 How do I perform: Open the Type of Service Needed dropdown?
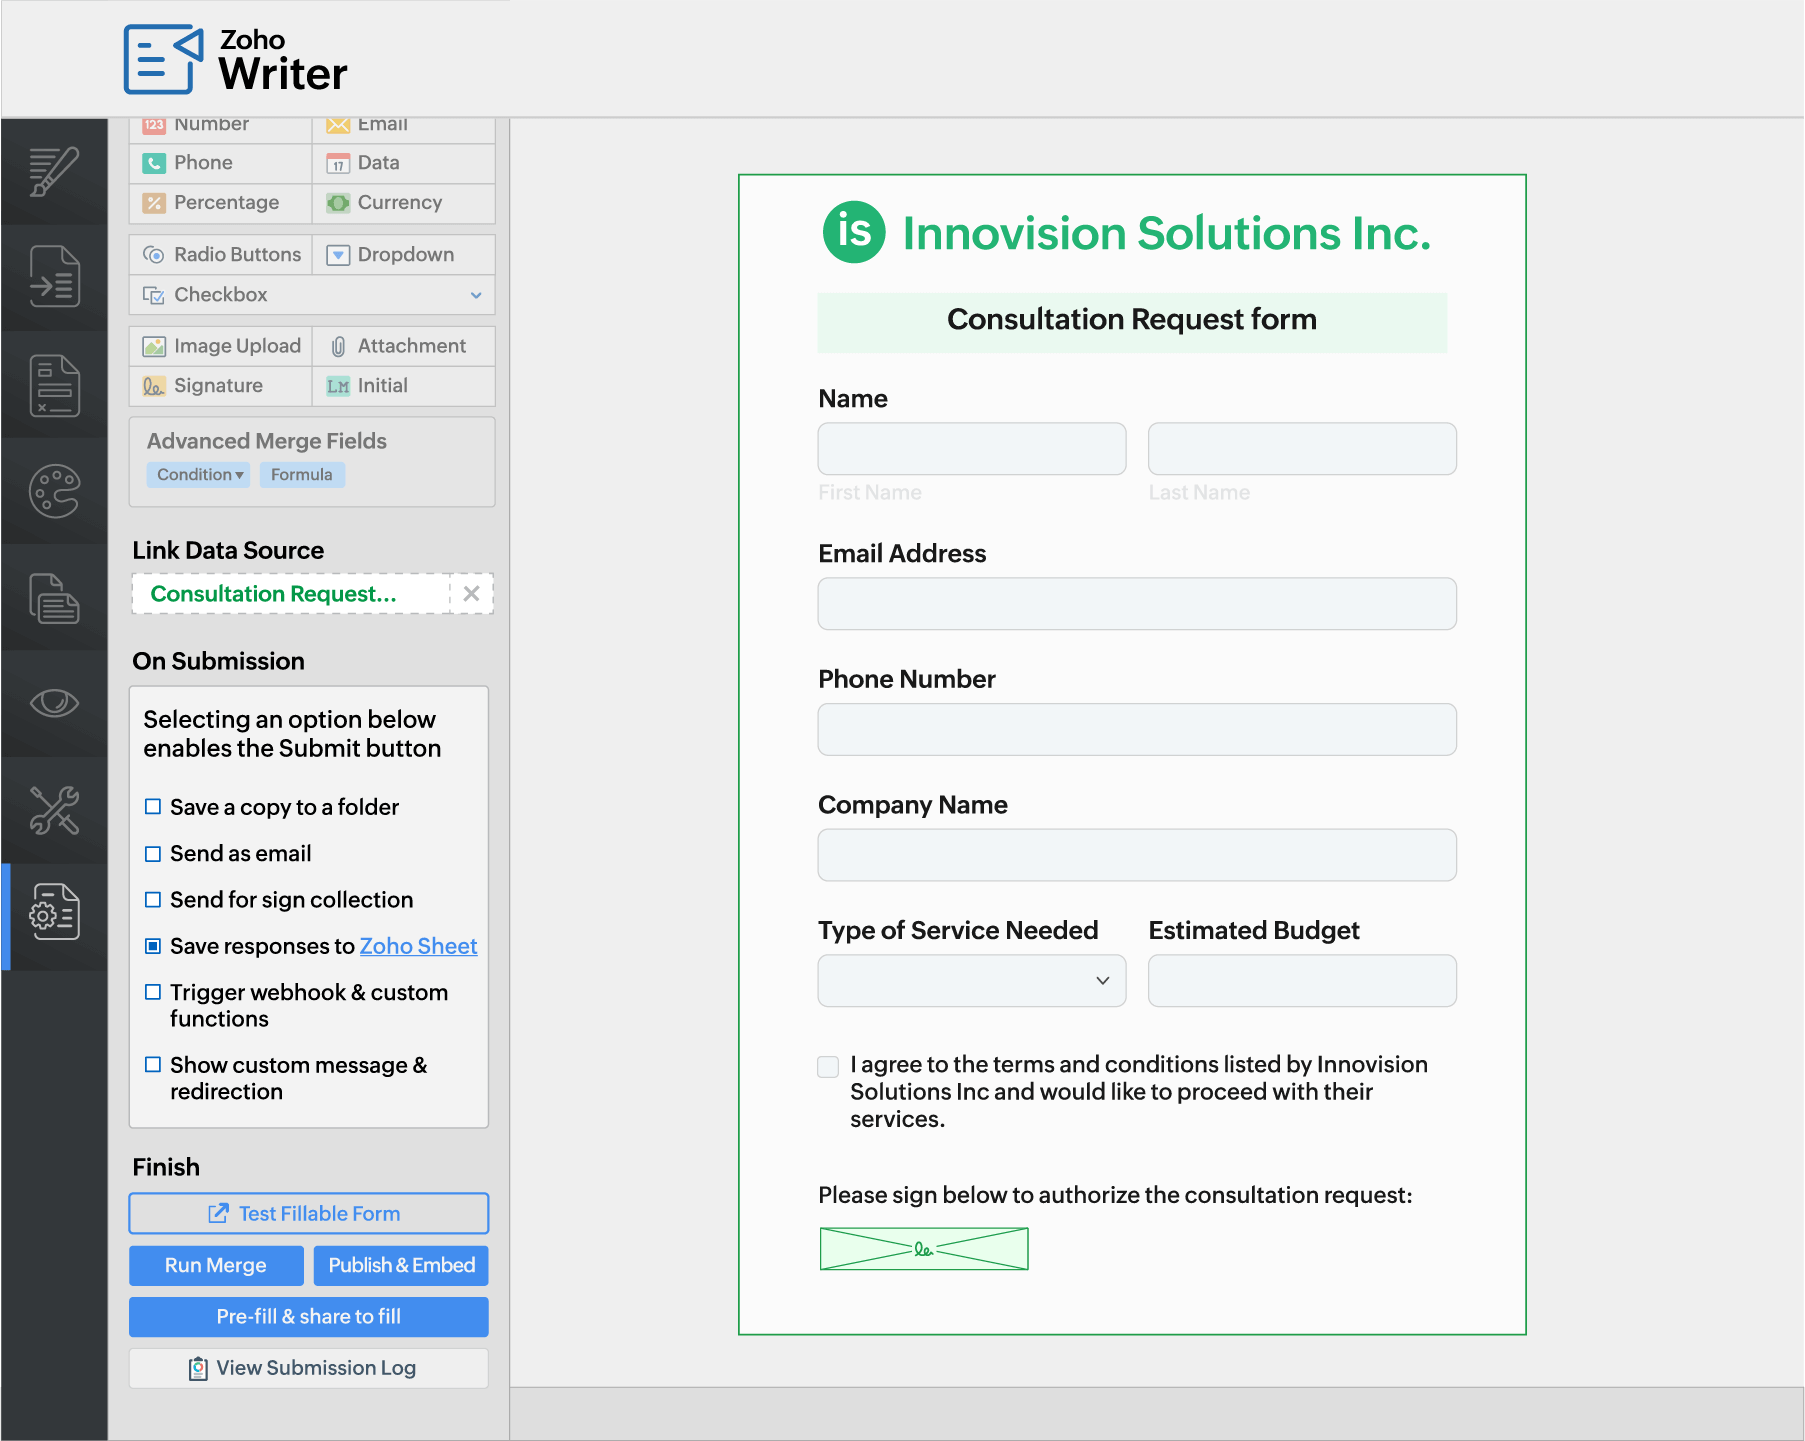coord(971,981)
